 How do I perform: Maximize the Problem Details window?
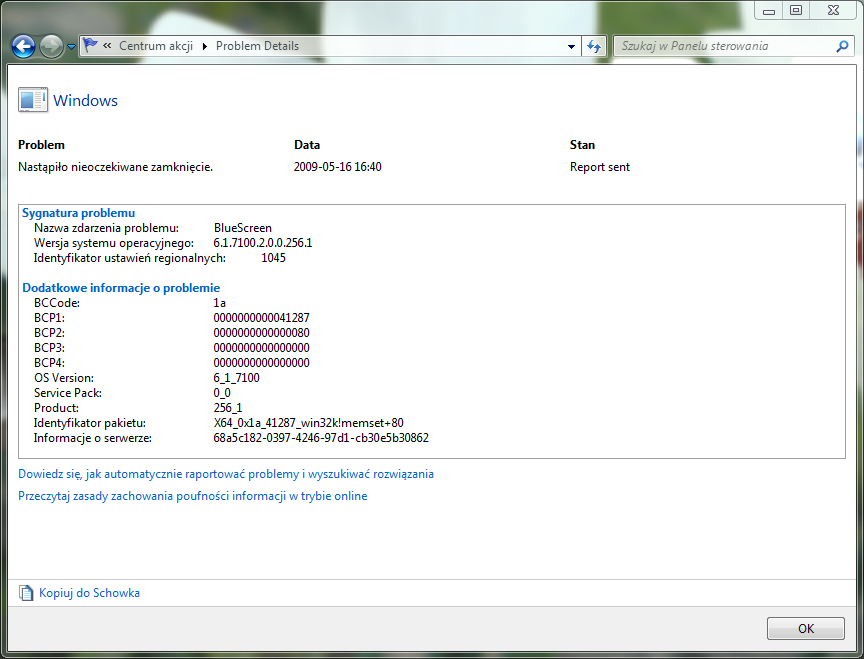click(x=796, y=10)
